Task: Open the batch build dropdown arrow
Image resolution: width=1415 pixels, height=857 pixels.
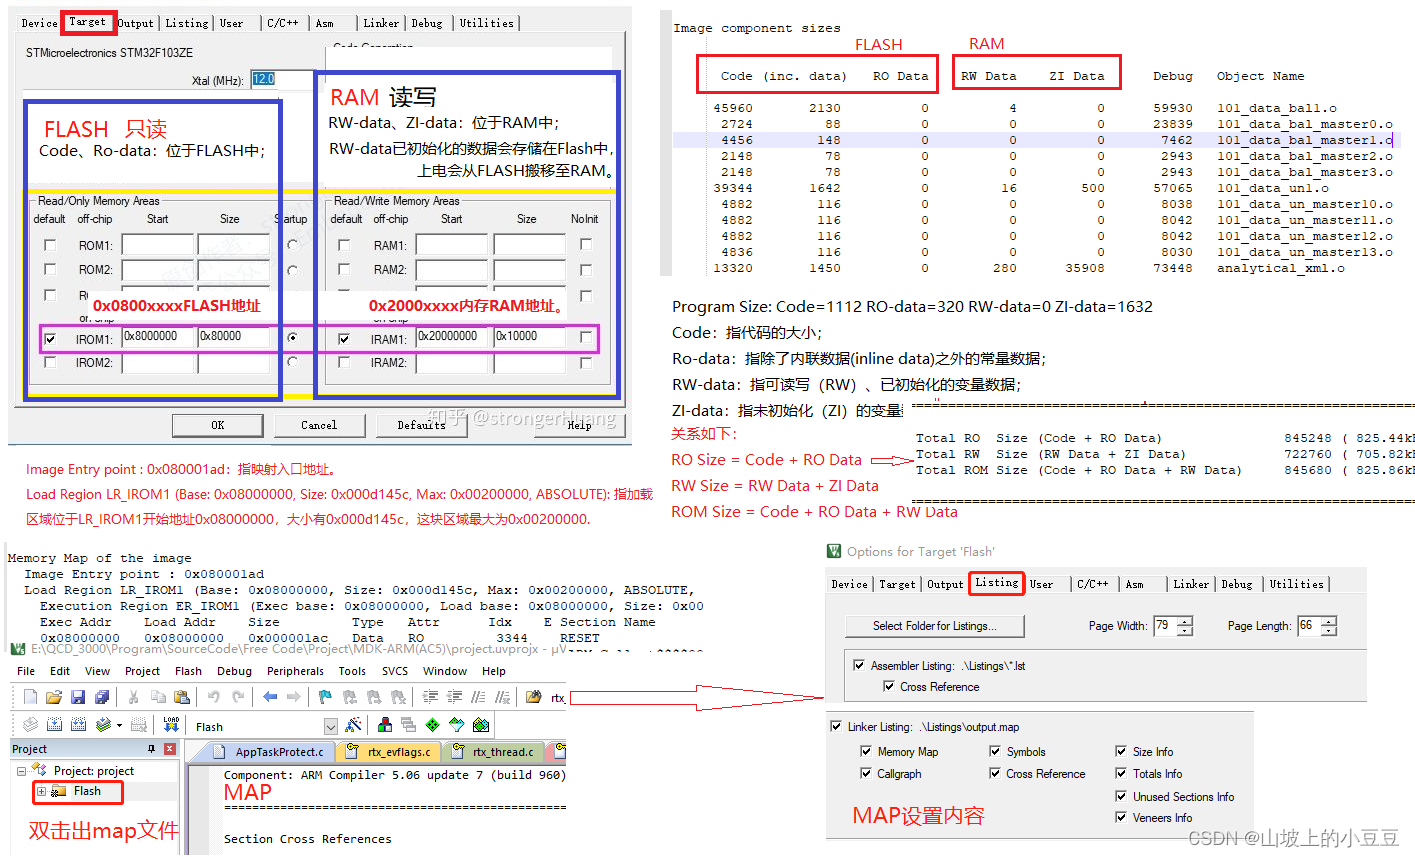Action: (119, 725)
